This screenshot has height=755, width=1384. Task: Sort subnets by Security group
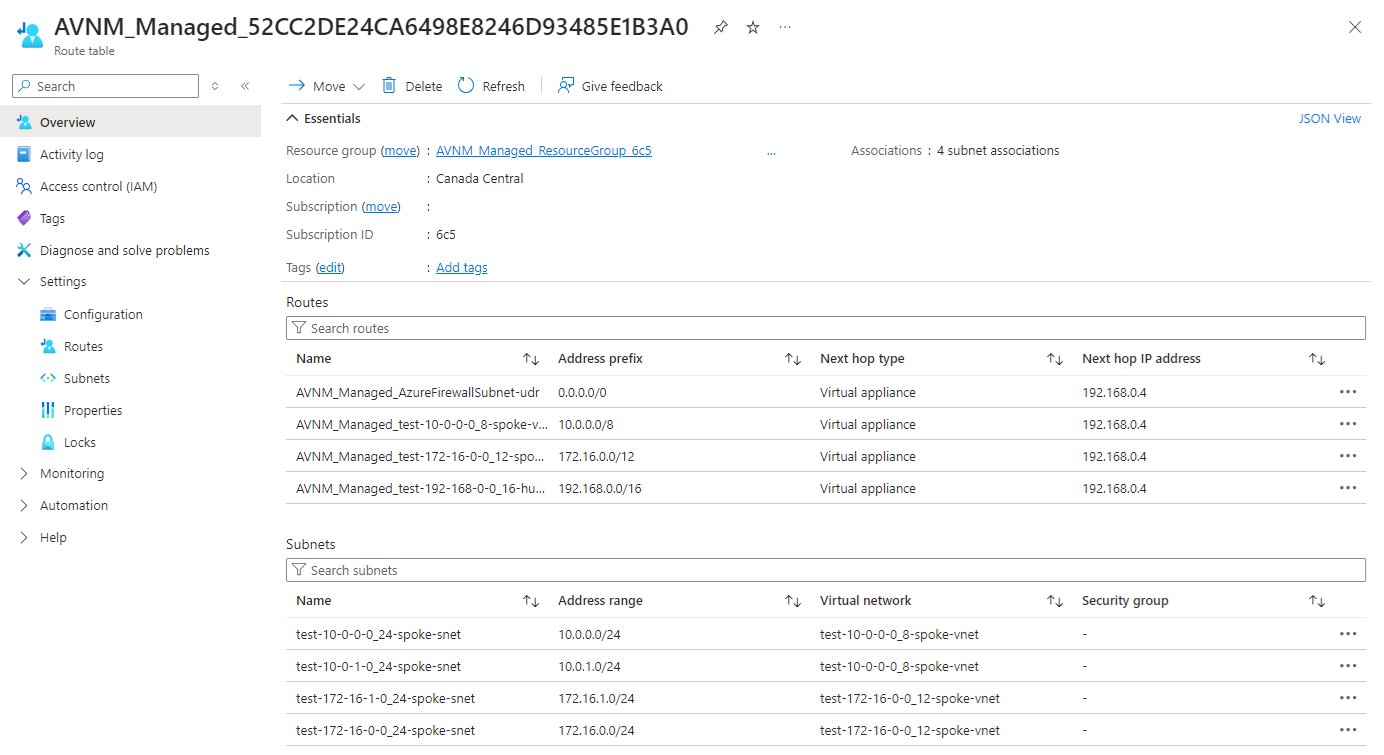coord(1317,601)
